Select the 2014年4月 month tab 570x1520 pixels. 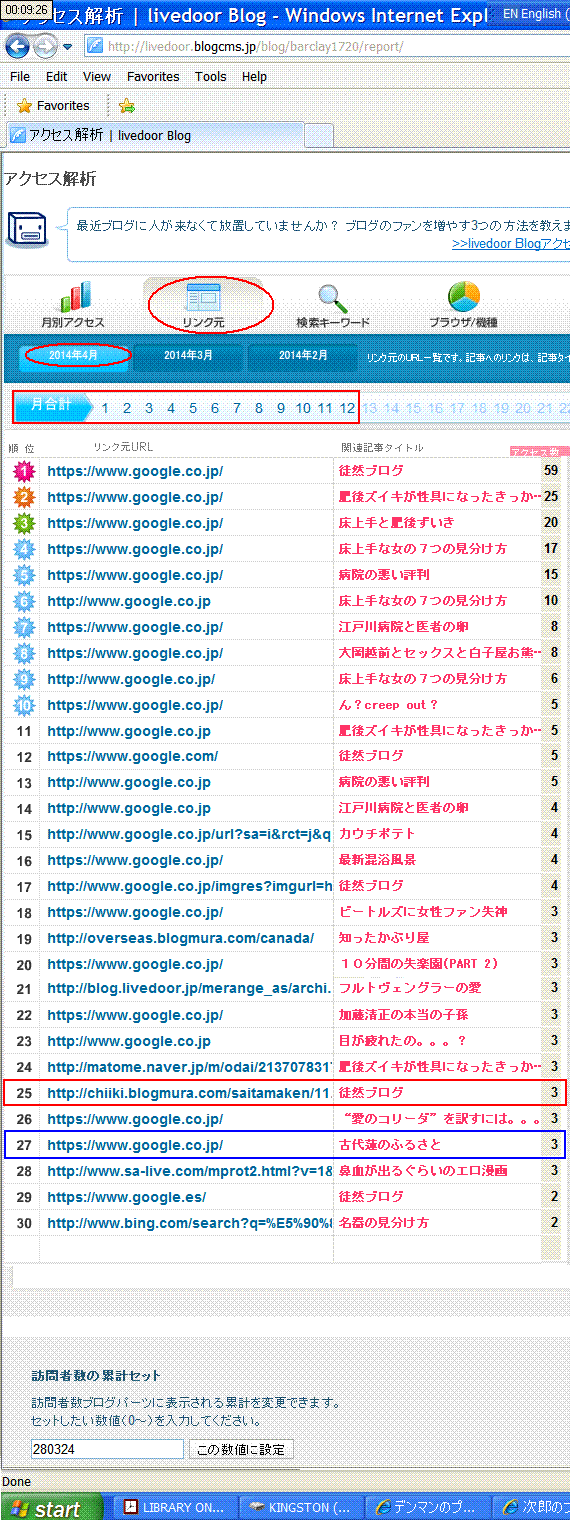coord(76,355)
